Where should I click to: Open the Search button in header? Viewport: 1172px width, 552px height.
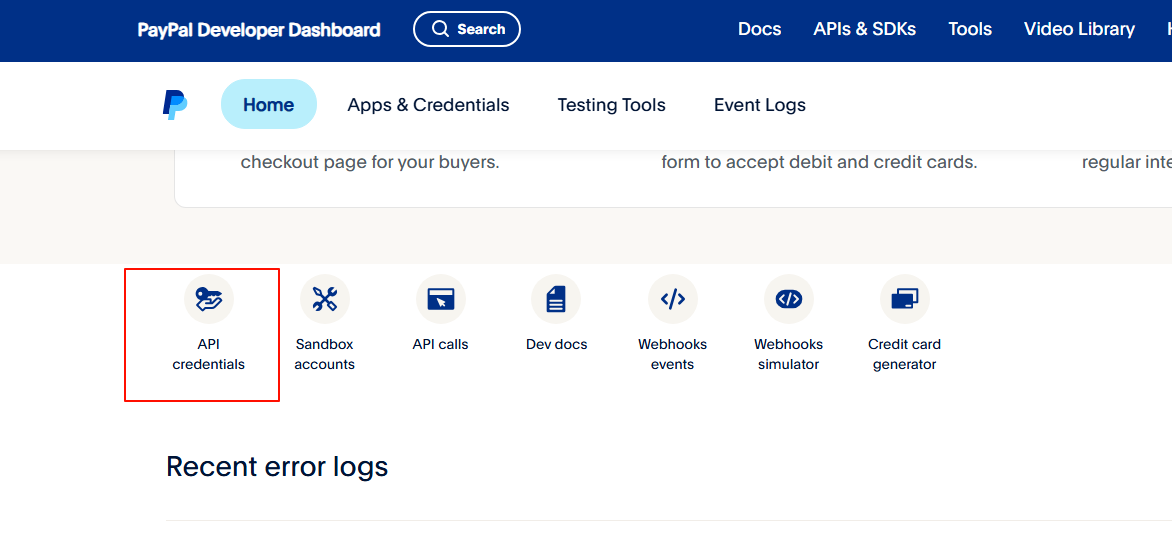tap(467, 29)
